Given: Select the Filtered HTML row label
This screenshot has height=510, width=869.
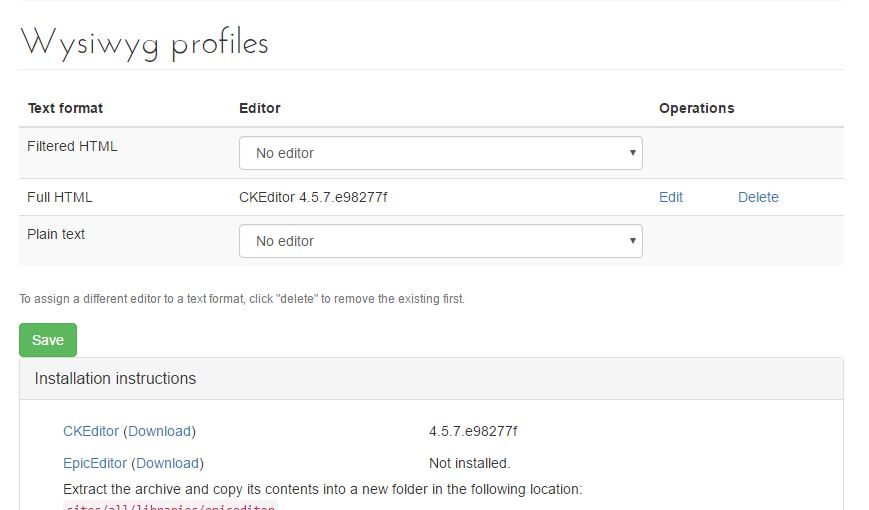Looking at the screenshot, I should (x=72, y=146).
